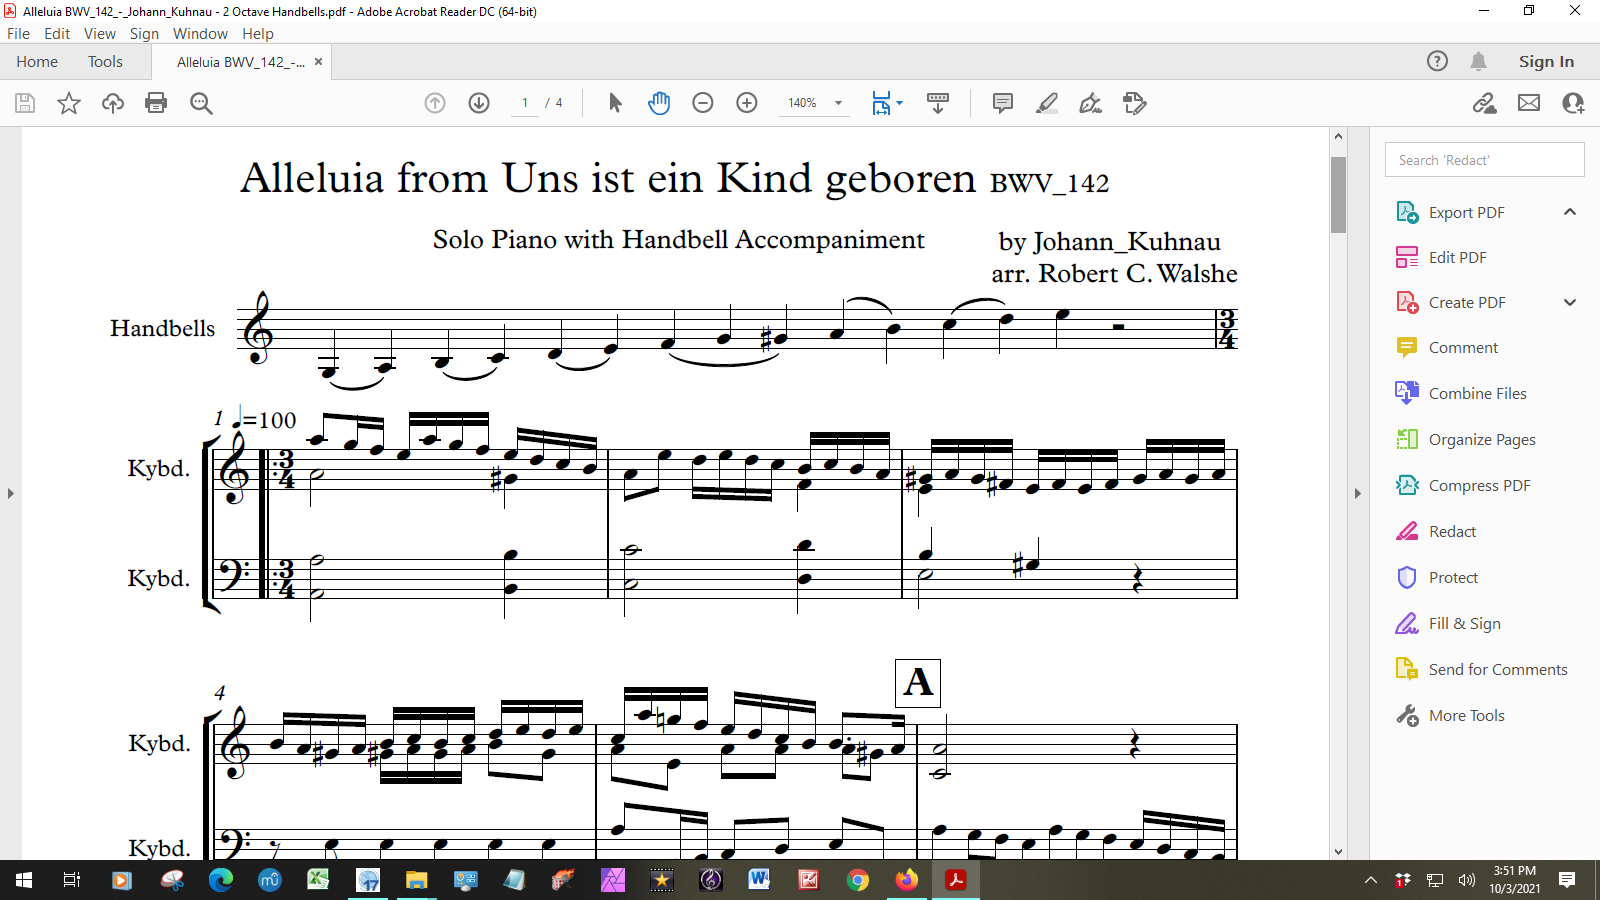Select the highlight text pen tool

pos(1047,103)
